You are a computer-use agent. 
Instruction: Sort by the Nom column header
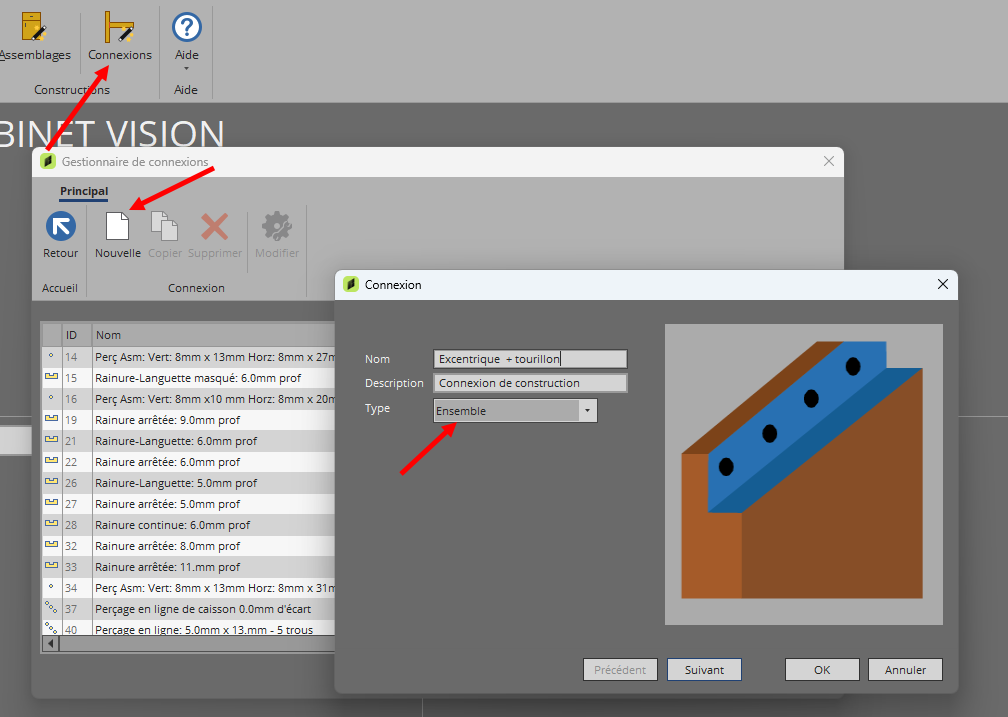coord(213,335)
